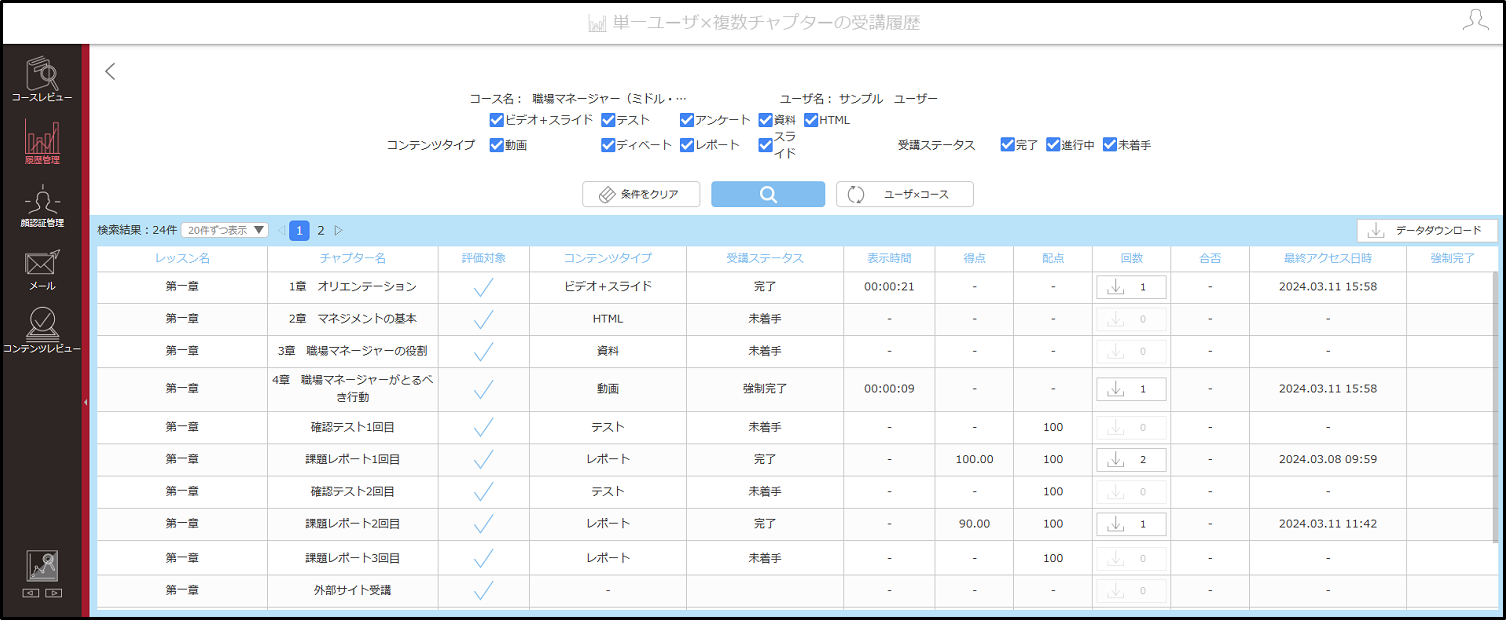Click the 外部サイト受講 chapter name
Screen dimensions: 1506x620
[x=352, y=590]
